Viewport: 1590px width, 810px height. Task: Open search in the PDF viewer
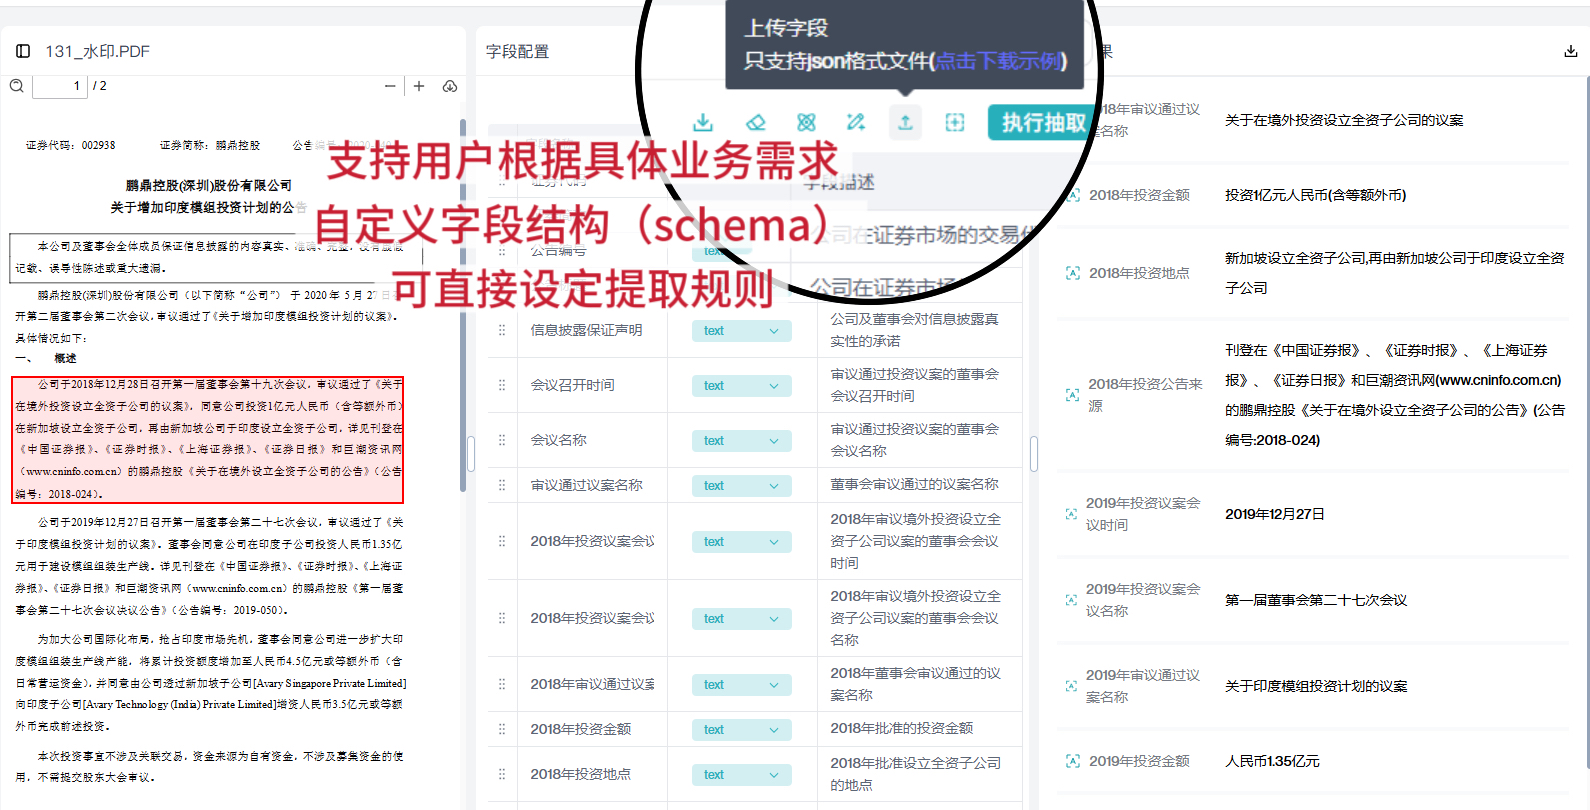[x=17, y=86]
